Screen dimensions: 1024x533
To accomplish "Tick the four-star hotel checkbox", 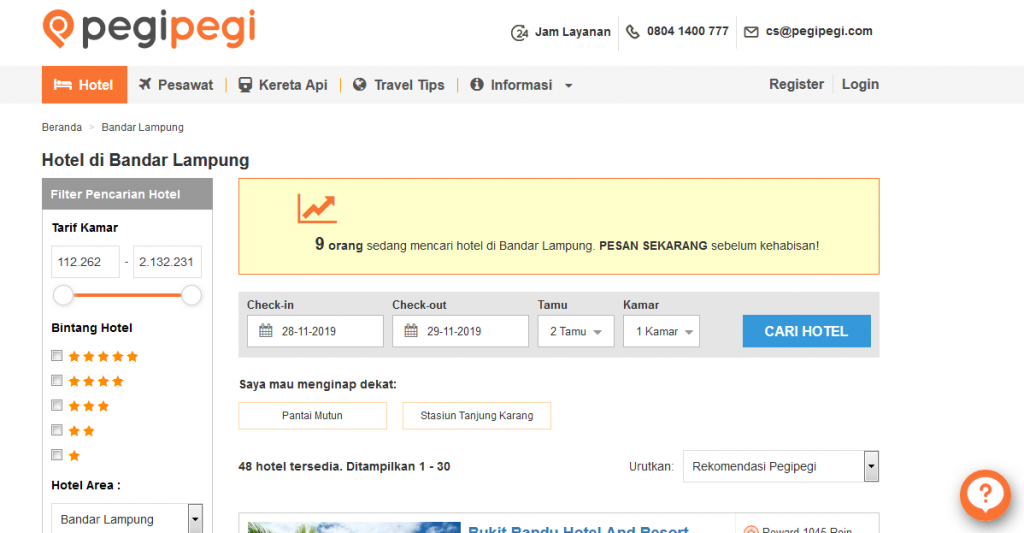I will coord(57,380).
